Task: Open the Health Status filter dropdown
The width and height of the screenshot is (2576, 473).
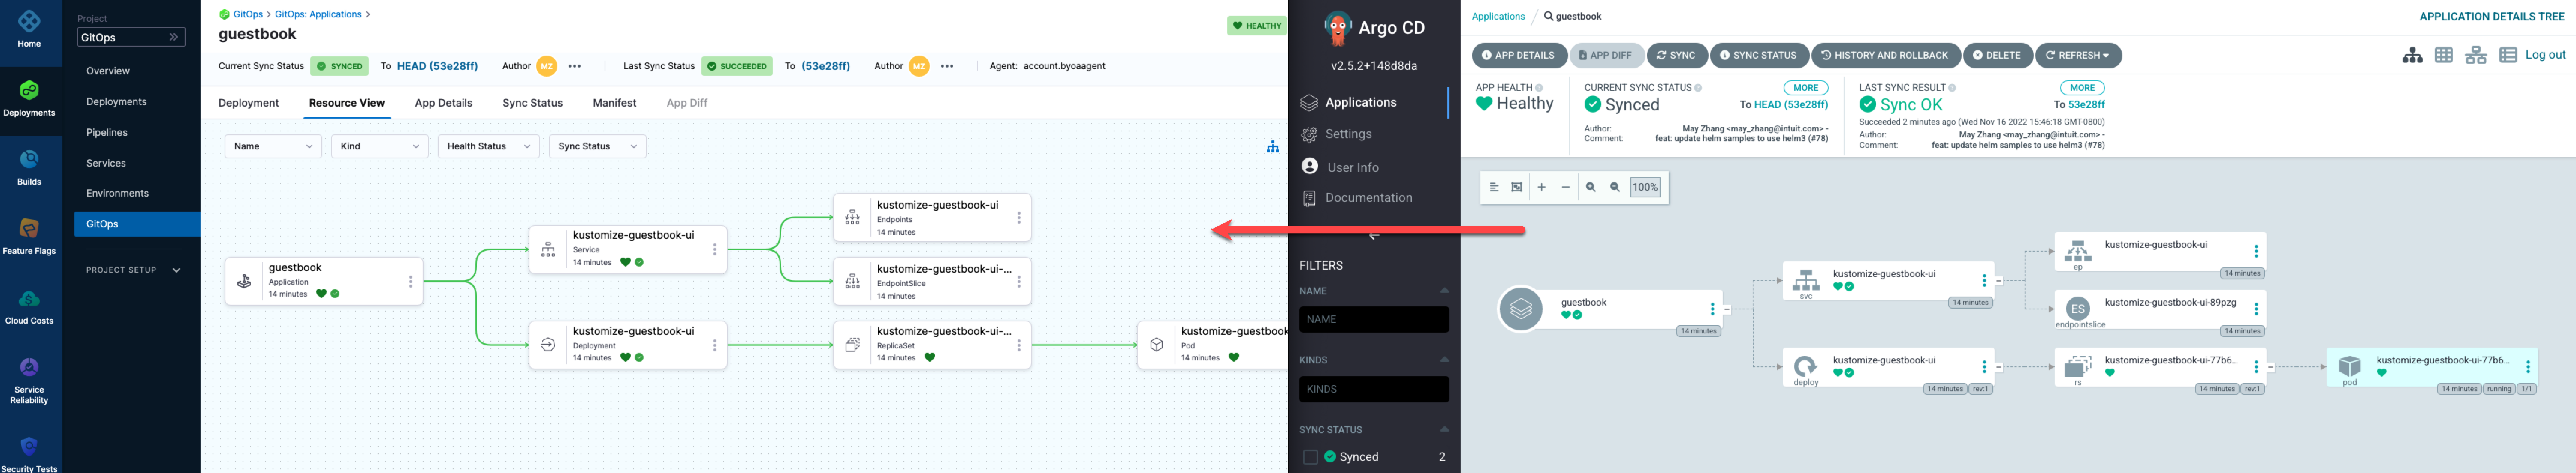Action: (488, 146)
